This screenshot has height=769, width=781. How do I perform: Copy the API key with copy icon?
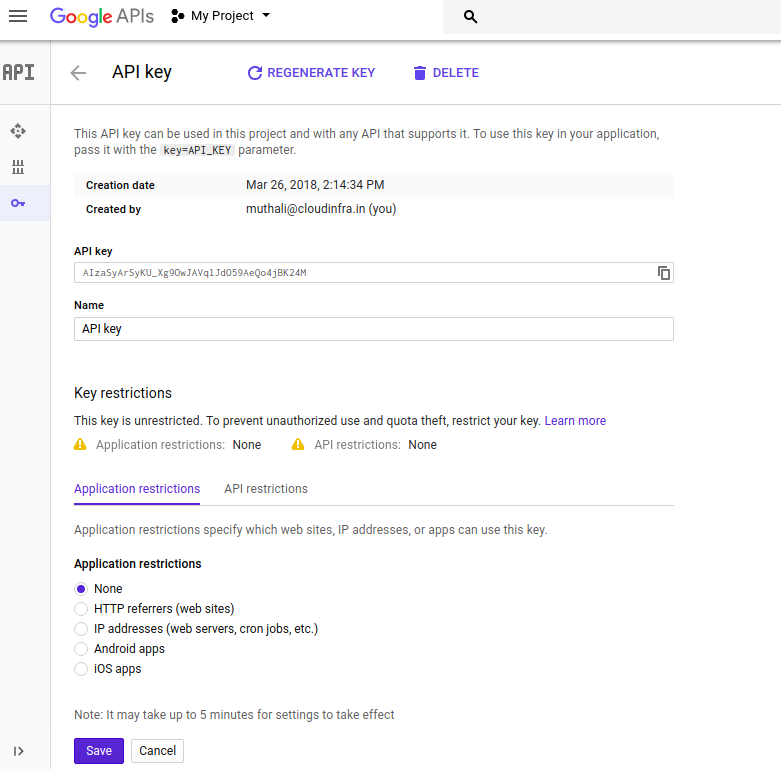tap(663, 273)
